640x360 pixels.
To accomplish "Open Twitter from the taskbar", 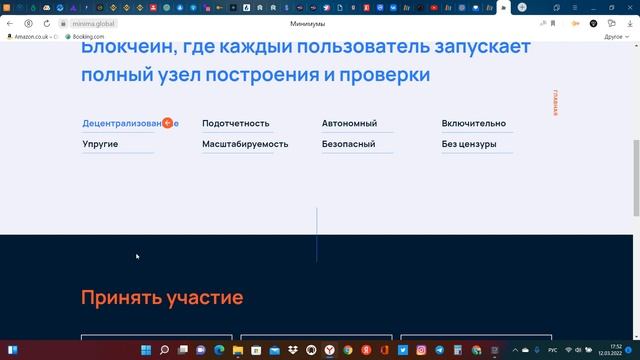I will (x=403, y=350).
